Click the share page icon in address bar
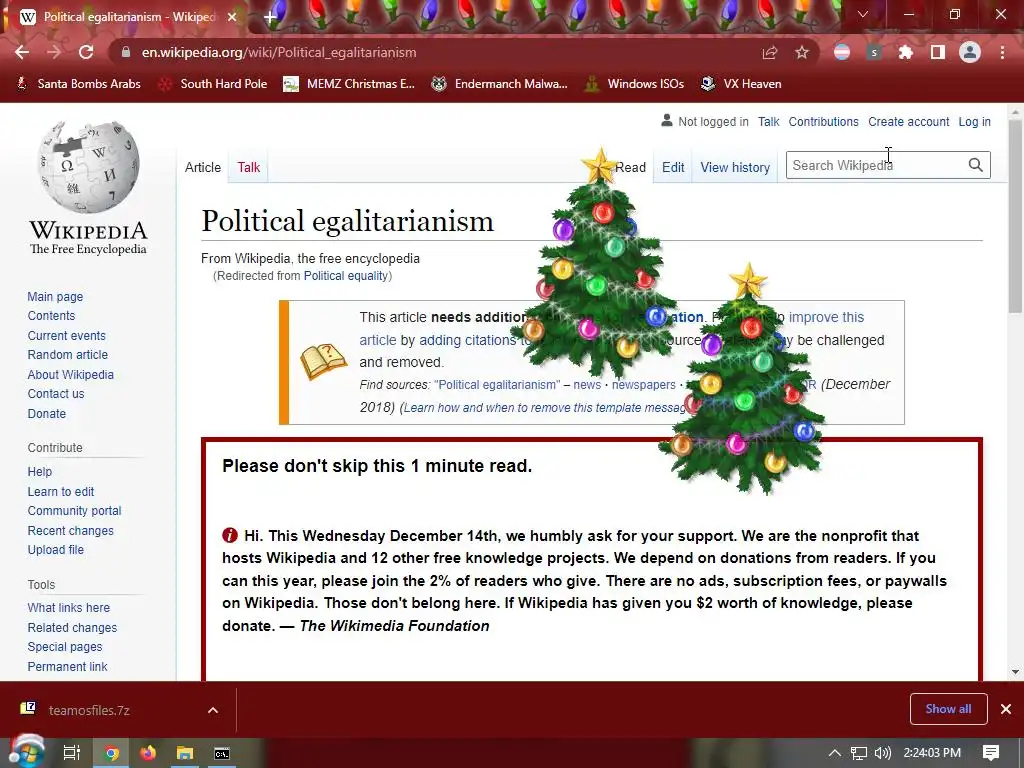This screenshot has height=768, width=1024. [x=770, y=52]
